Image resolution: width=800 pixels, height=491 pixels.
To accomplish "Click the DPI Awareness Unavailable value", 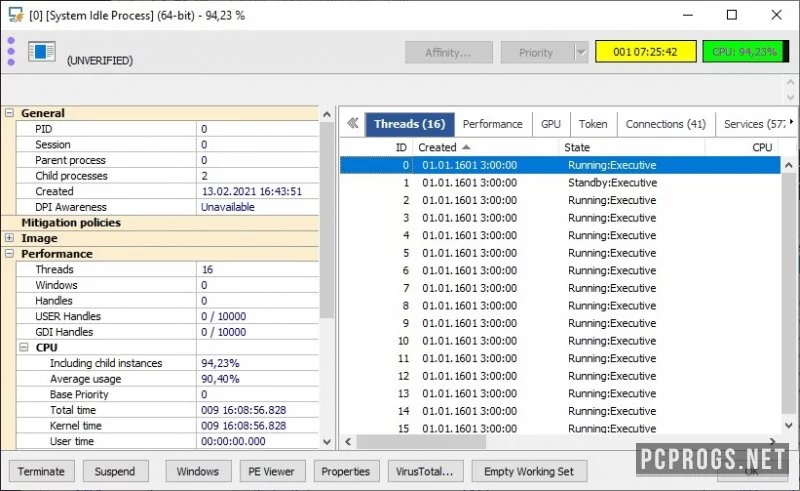I will (x=228, y=207).
